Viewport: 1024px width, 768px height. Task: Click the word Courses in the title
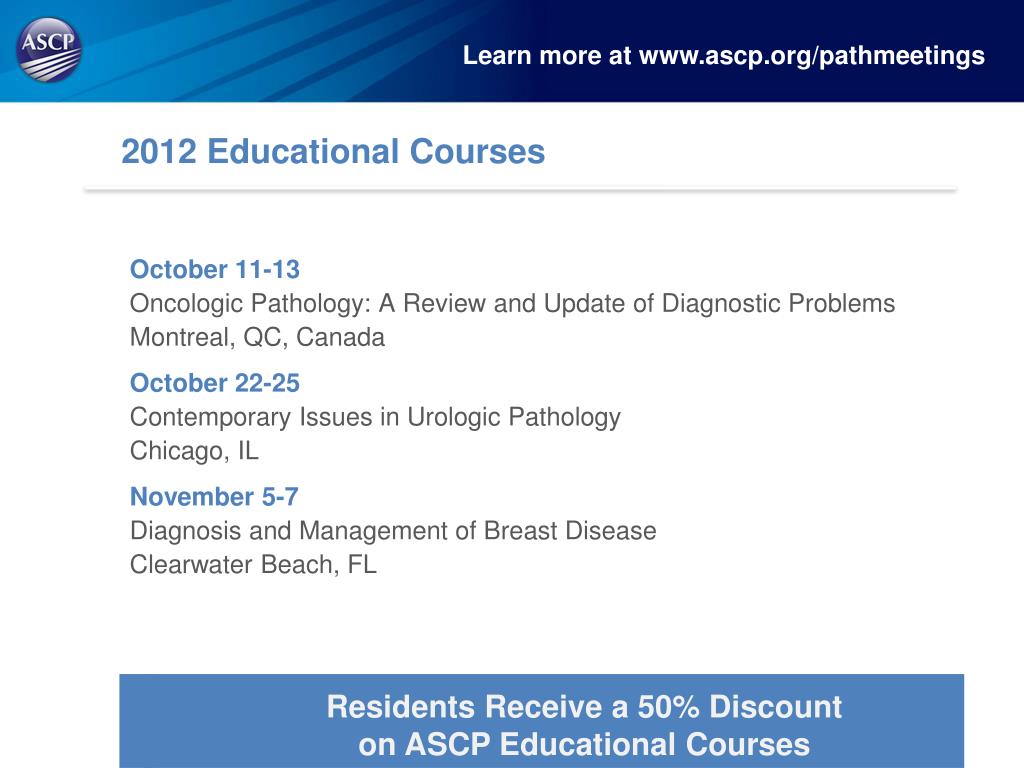click(x=477, y=152)
